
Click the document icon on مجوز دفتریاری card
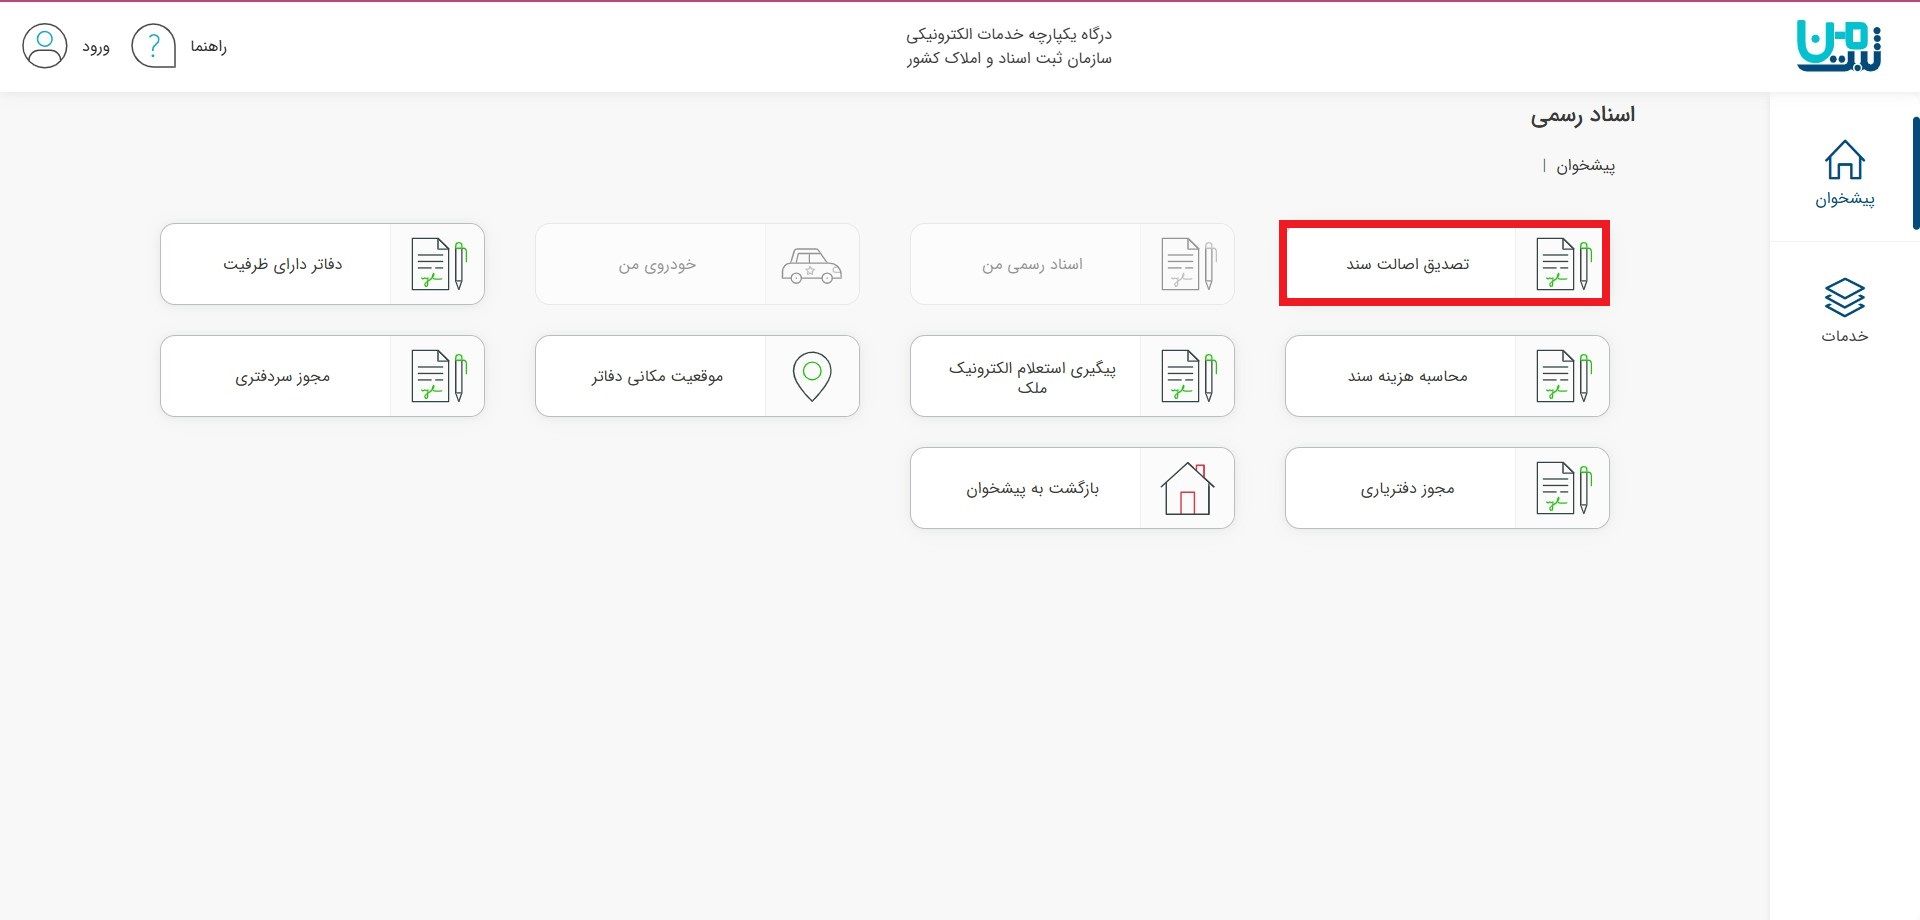tap(1563, 487)
